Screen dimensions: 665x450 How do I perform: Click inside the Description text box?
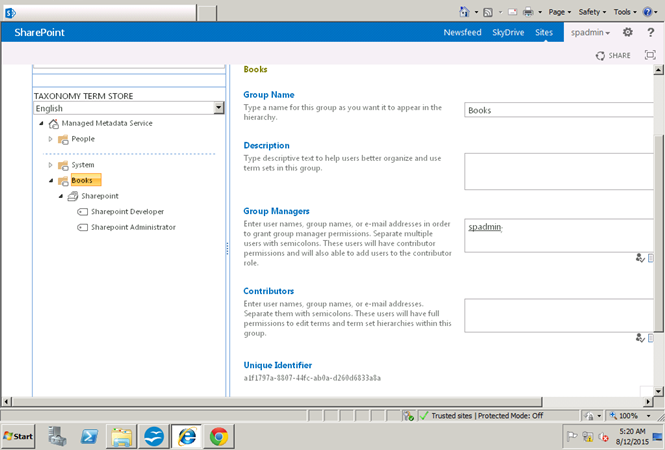559,171
